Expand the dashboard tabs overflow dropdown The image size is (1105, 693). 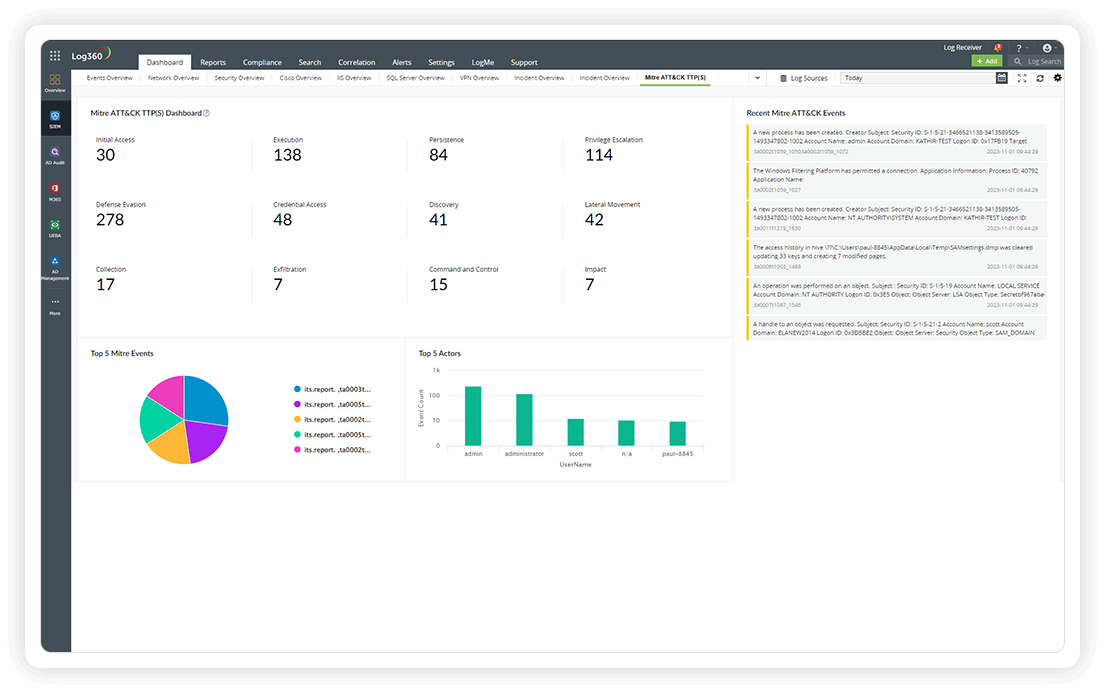tap(757, 78)
